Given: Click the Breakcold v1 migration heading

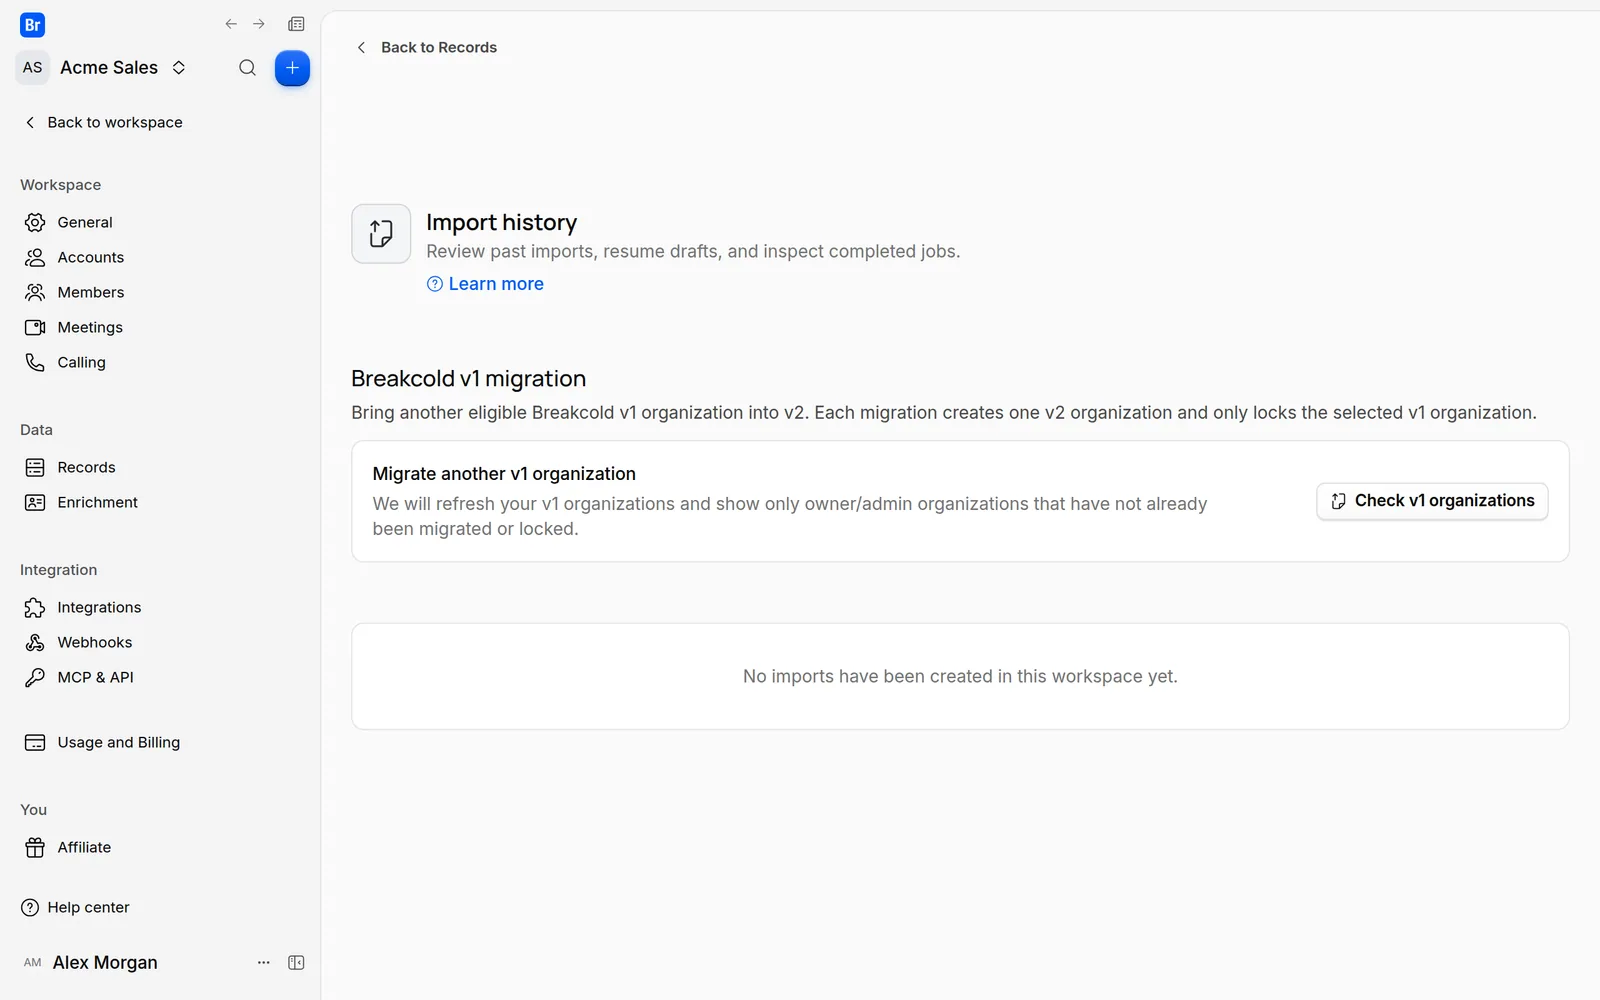Looking at the screenshot, I should pos(468,379).
